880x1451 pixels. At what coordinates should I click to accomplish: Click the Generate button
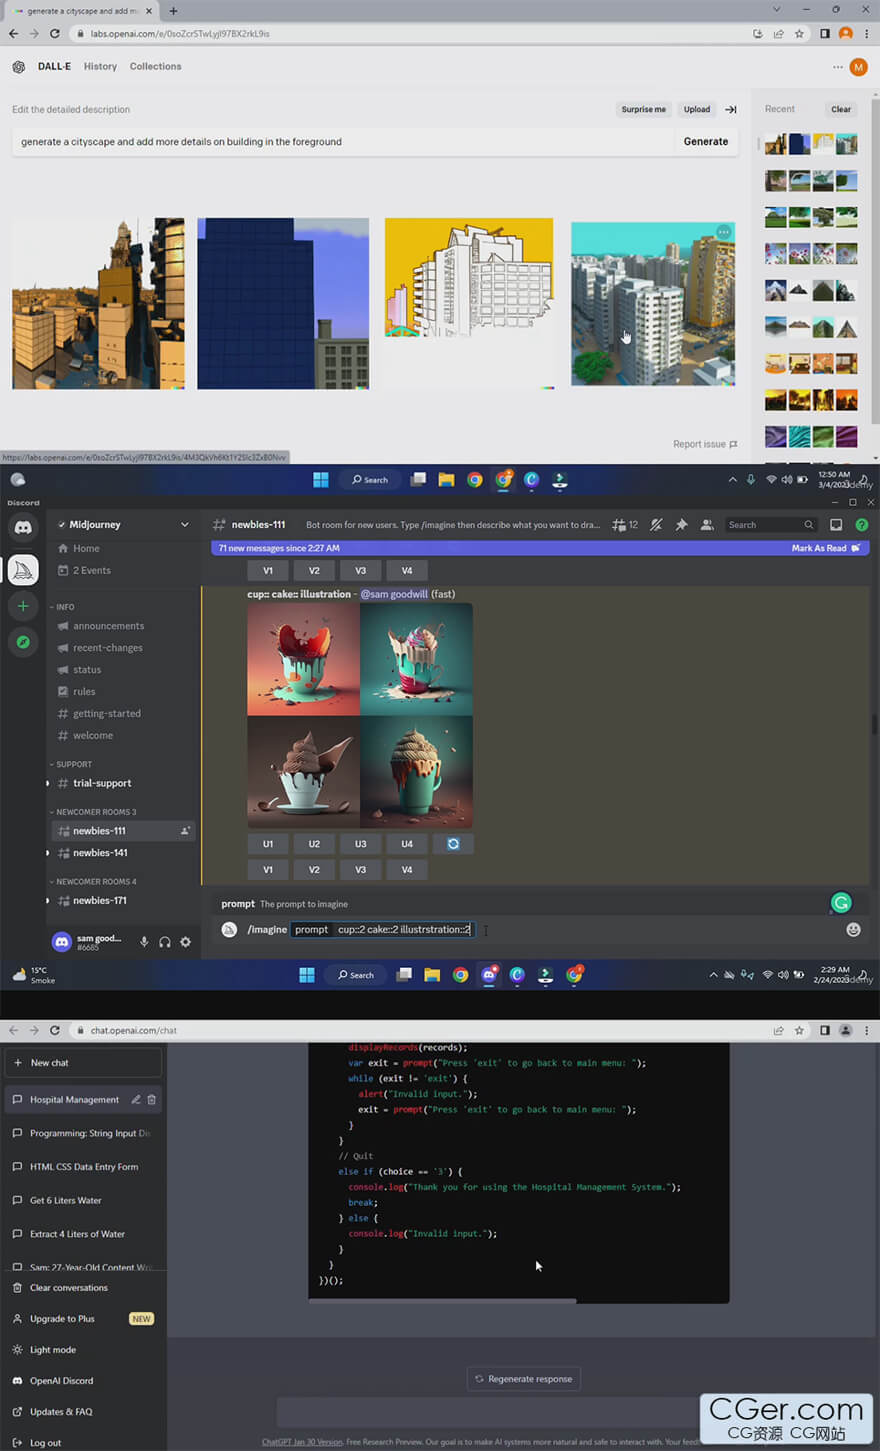point(706,142)
